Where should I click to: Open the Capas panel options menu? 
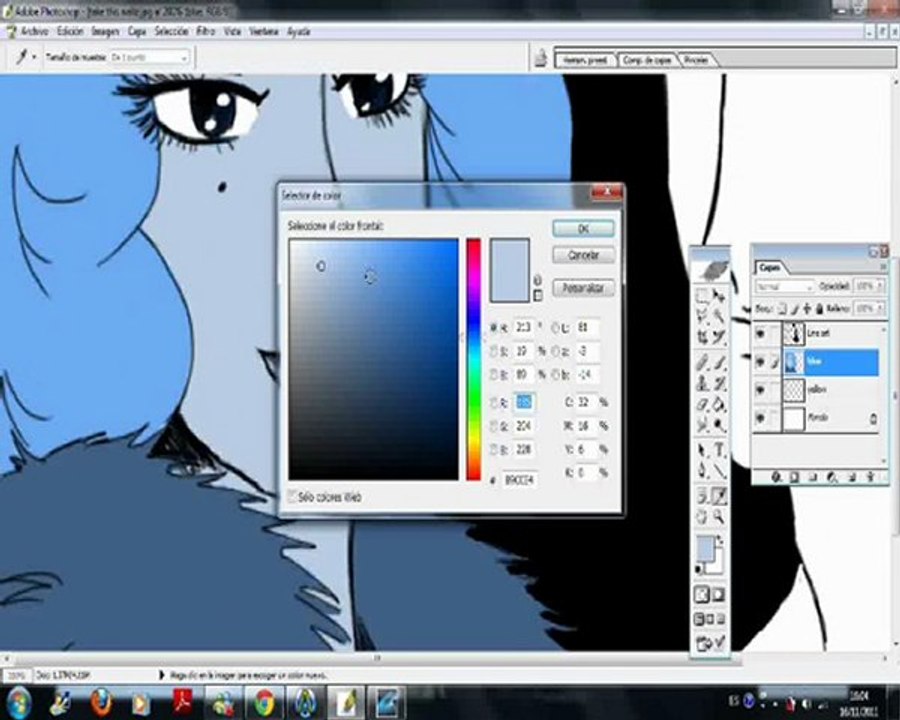883,267
